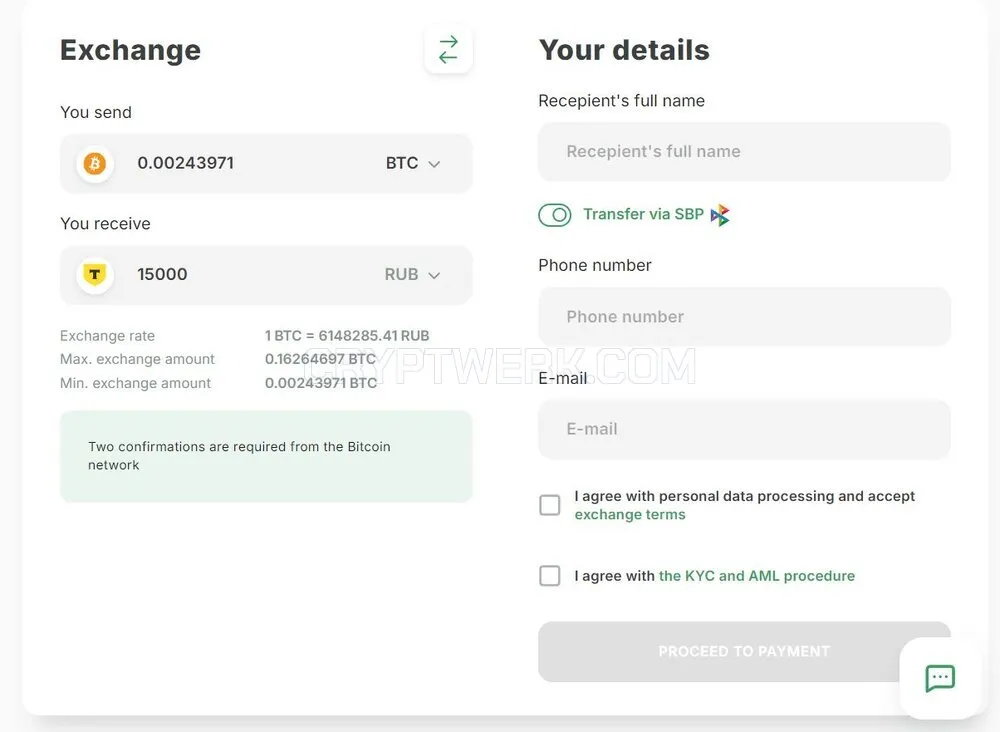Click the You send amount 0.00243971
This screenshot has width=1000, height=732.
click(x=186, y=163)
